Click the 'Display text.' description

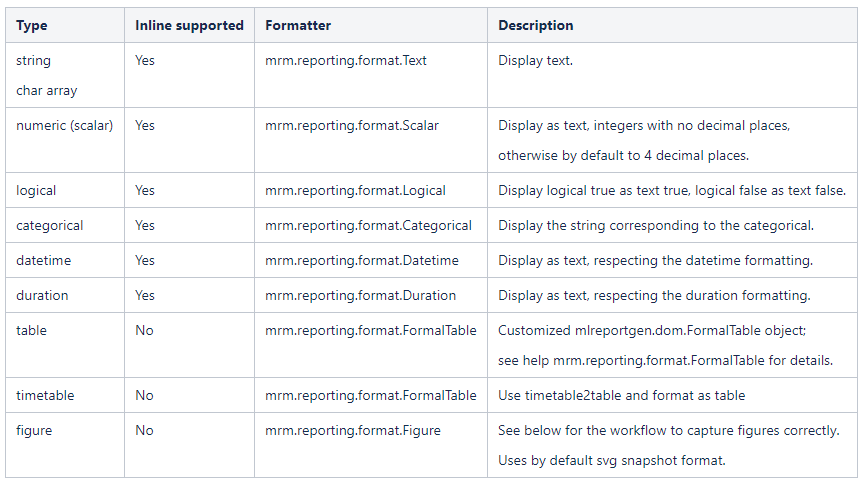(x=535, y=60)
